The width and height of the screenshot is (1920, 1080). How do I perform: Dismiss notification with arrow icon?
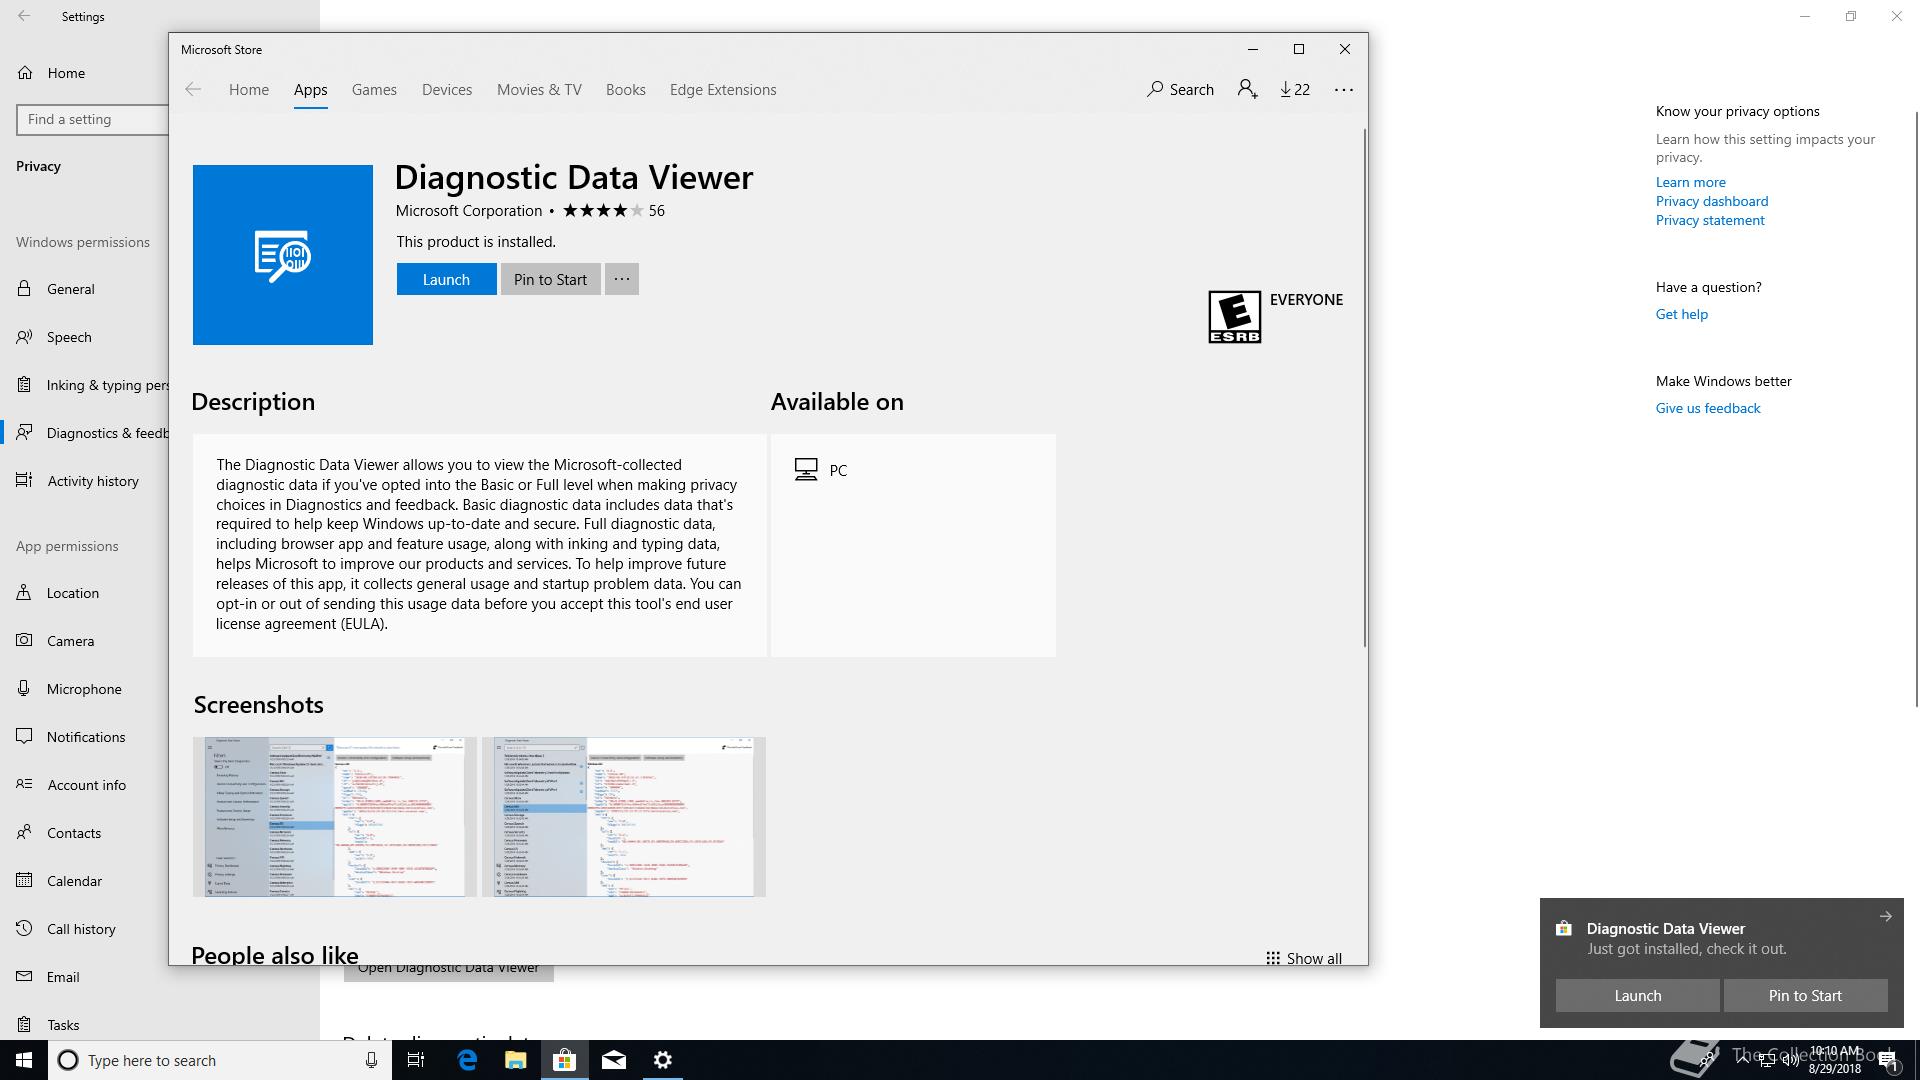pos(1885,916)
